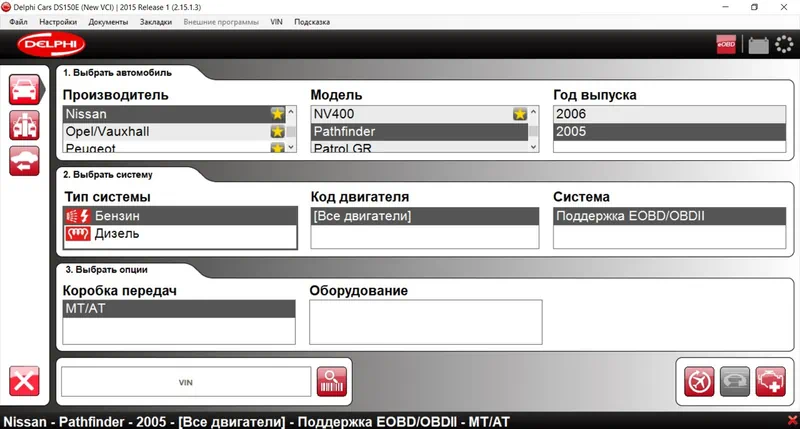The width and height of the screenshot is (800, 429).
Task: Click the red X cancel icon at bottom left
Action: coord(24,381)
